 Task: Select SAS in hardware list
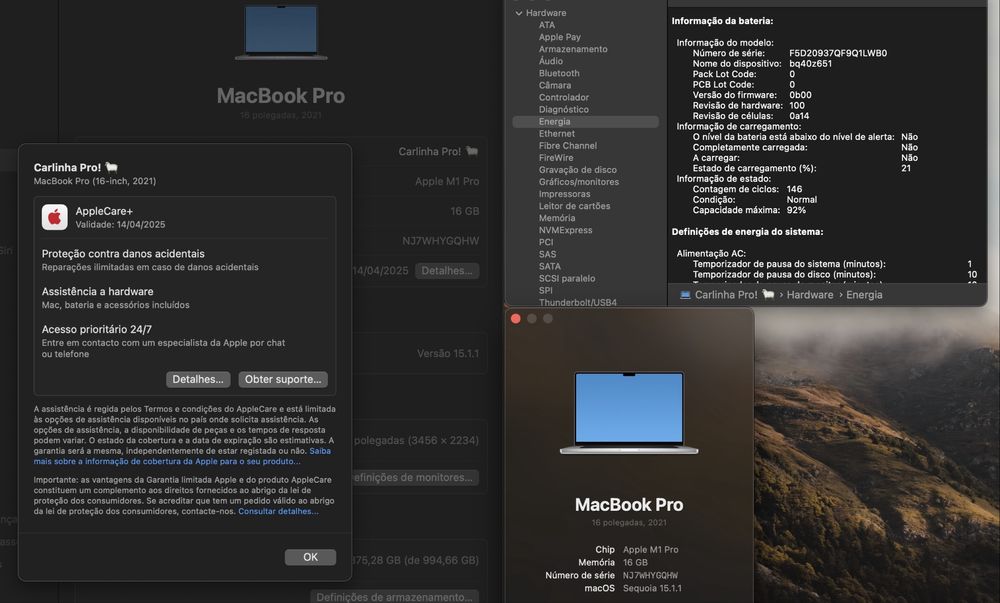(x=547, y=255)
